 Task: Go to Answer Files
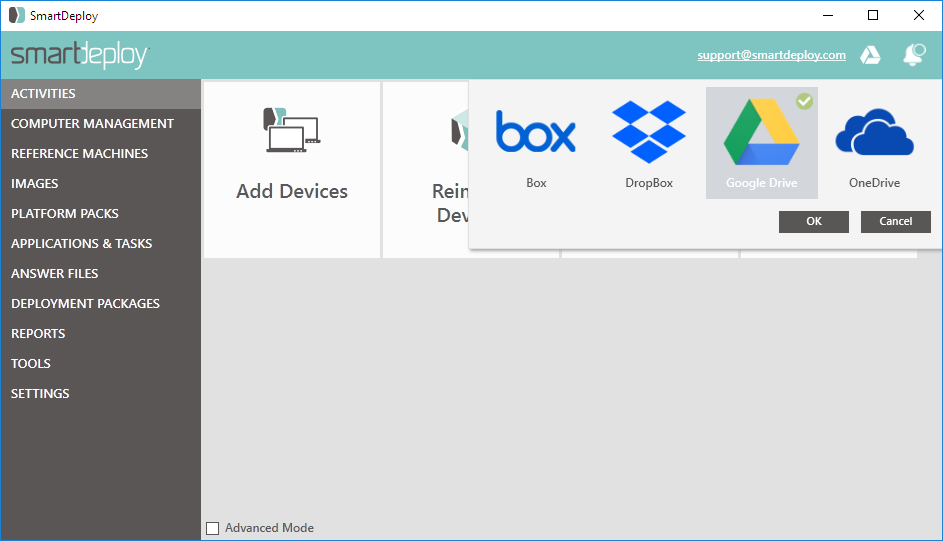pos(100,274)
